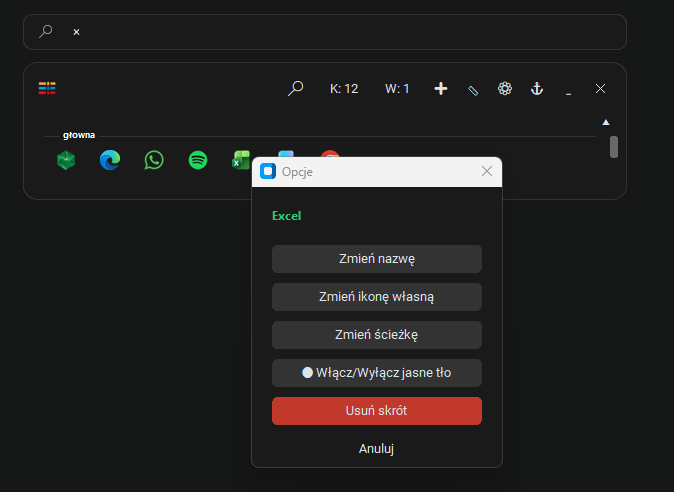The width and height of the screenshot is (674, 492).
Task: Toggle Włącz/Wyłącz jasne tło
Action: click(x=377, y=373)
